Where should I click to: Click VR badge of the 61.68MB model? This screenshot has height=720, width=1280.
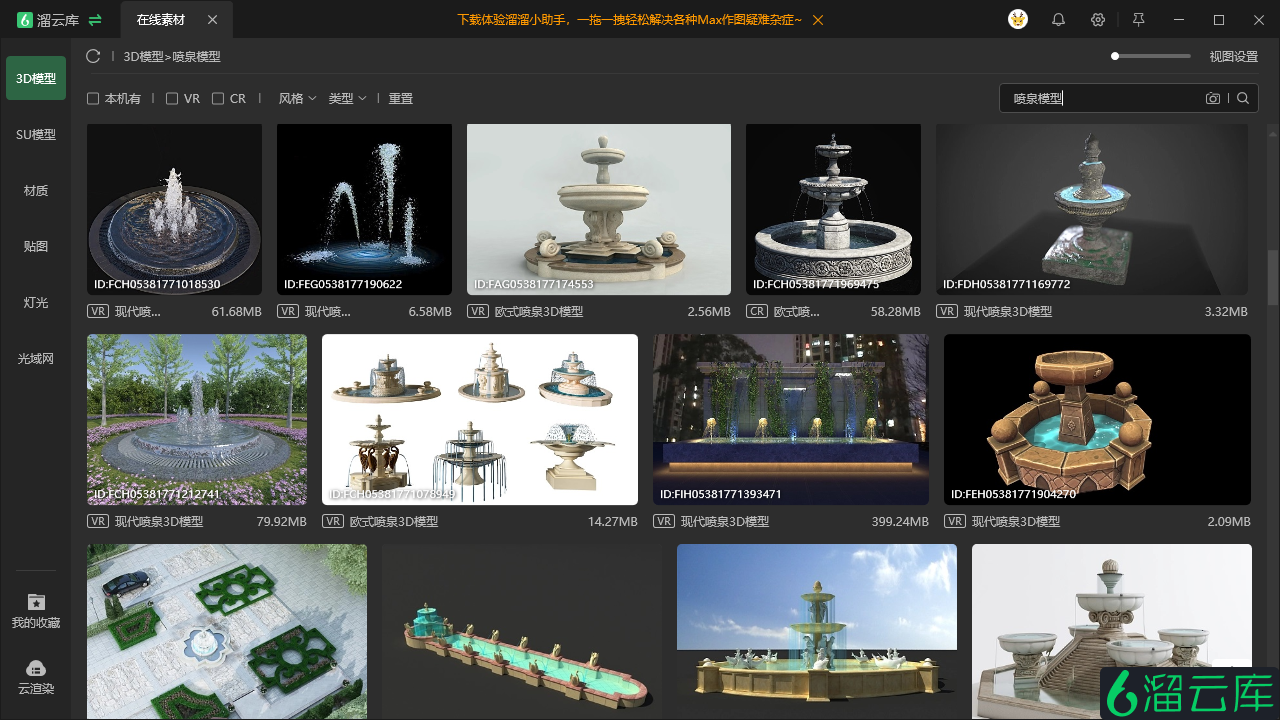pyautogui.click(x=98, y=311)
